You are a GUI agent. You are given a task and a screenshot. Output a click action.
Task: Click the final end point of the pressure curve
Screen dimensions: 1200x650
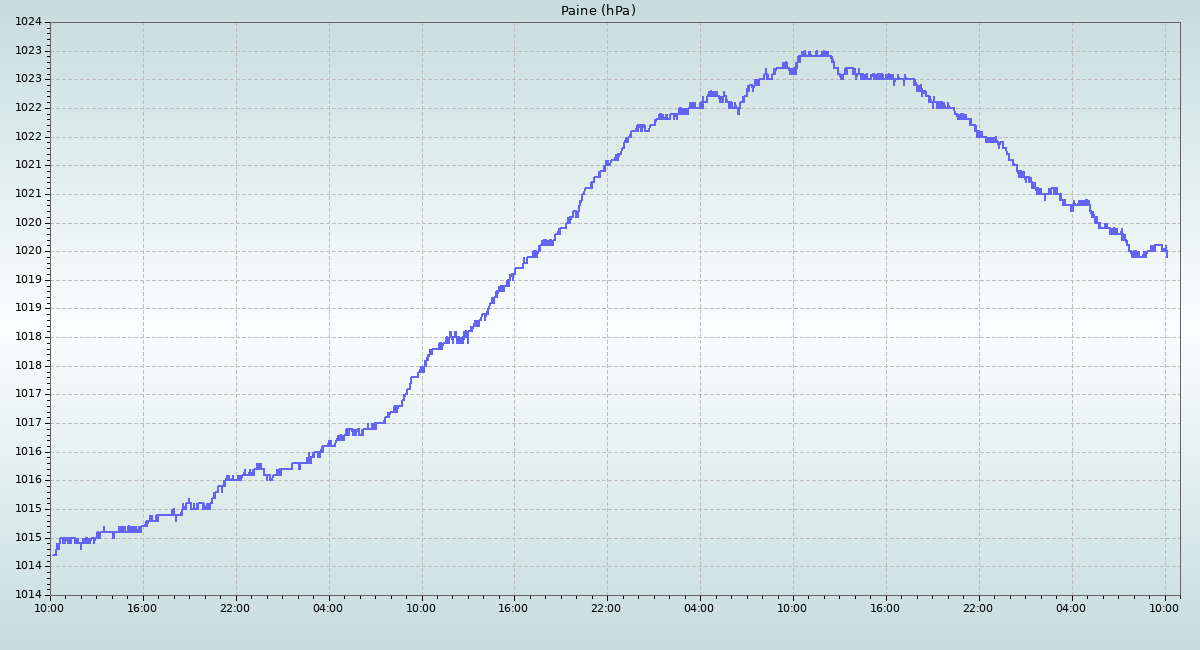click(x=1166, y=256)
